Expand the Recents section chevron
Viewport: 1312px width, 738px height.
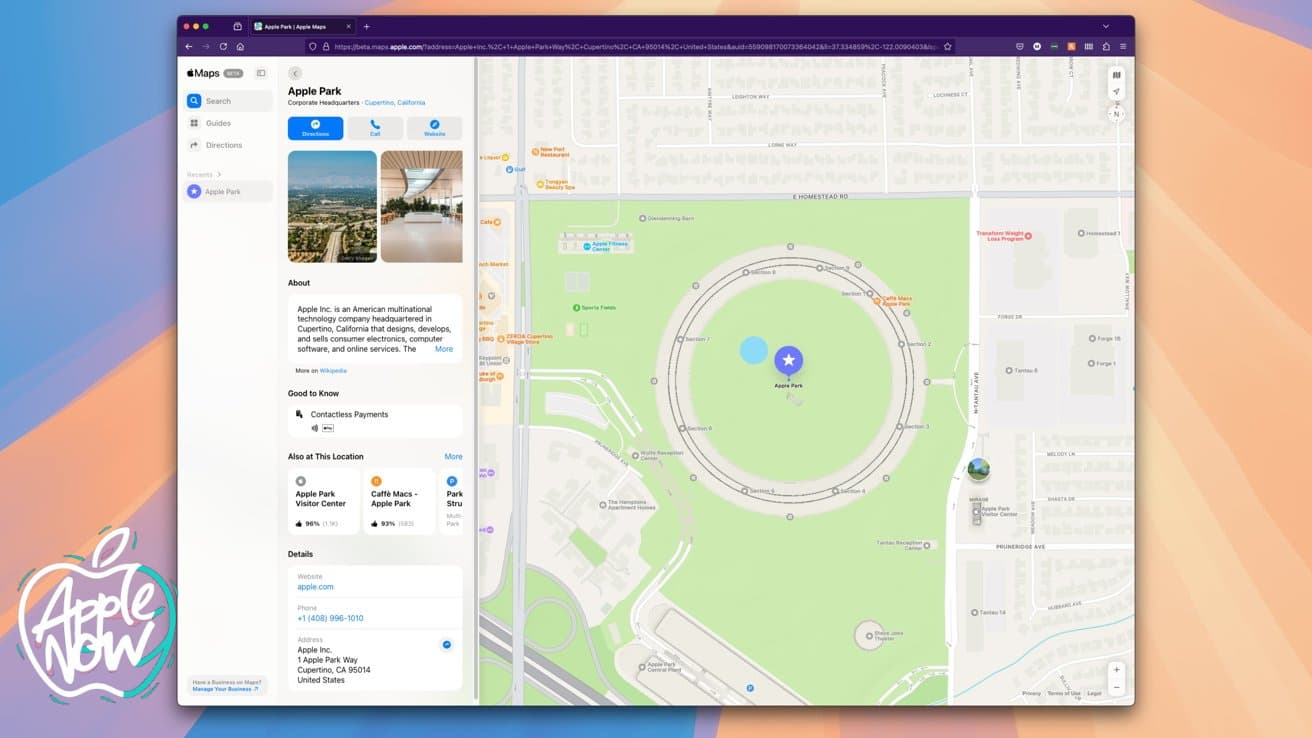pos(220,174)
